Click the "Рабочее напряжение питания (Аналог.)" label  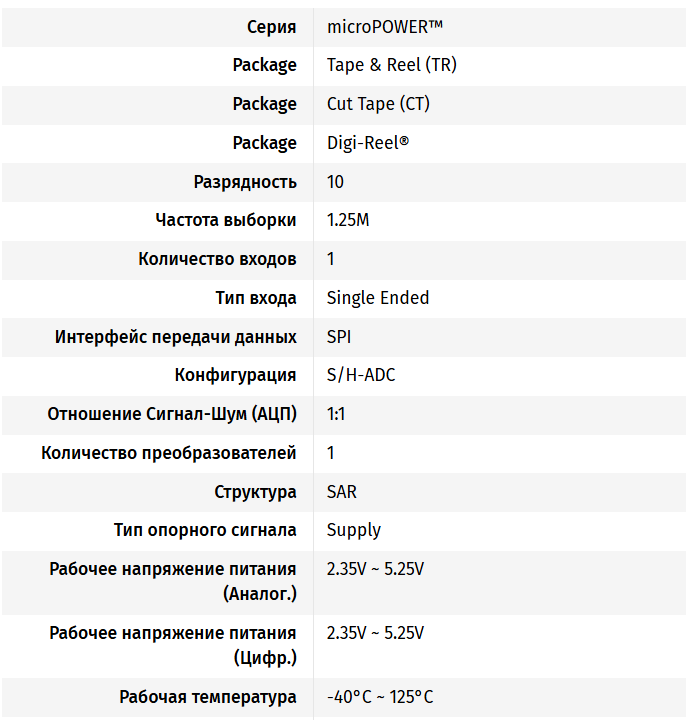pyautogui.click(x=173, y=581)
